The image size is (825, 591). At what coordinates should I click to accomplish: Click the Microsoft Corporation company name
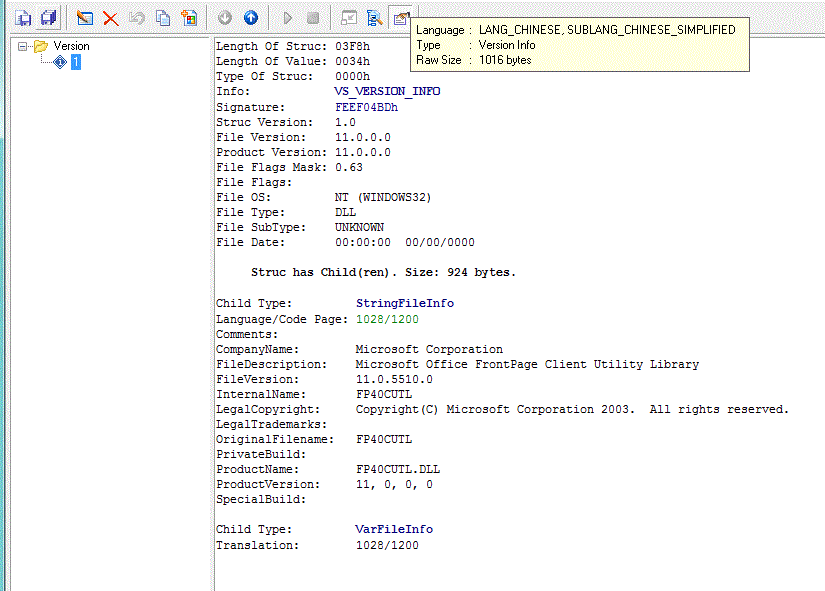[429, 349]
